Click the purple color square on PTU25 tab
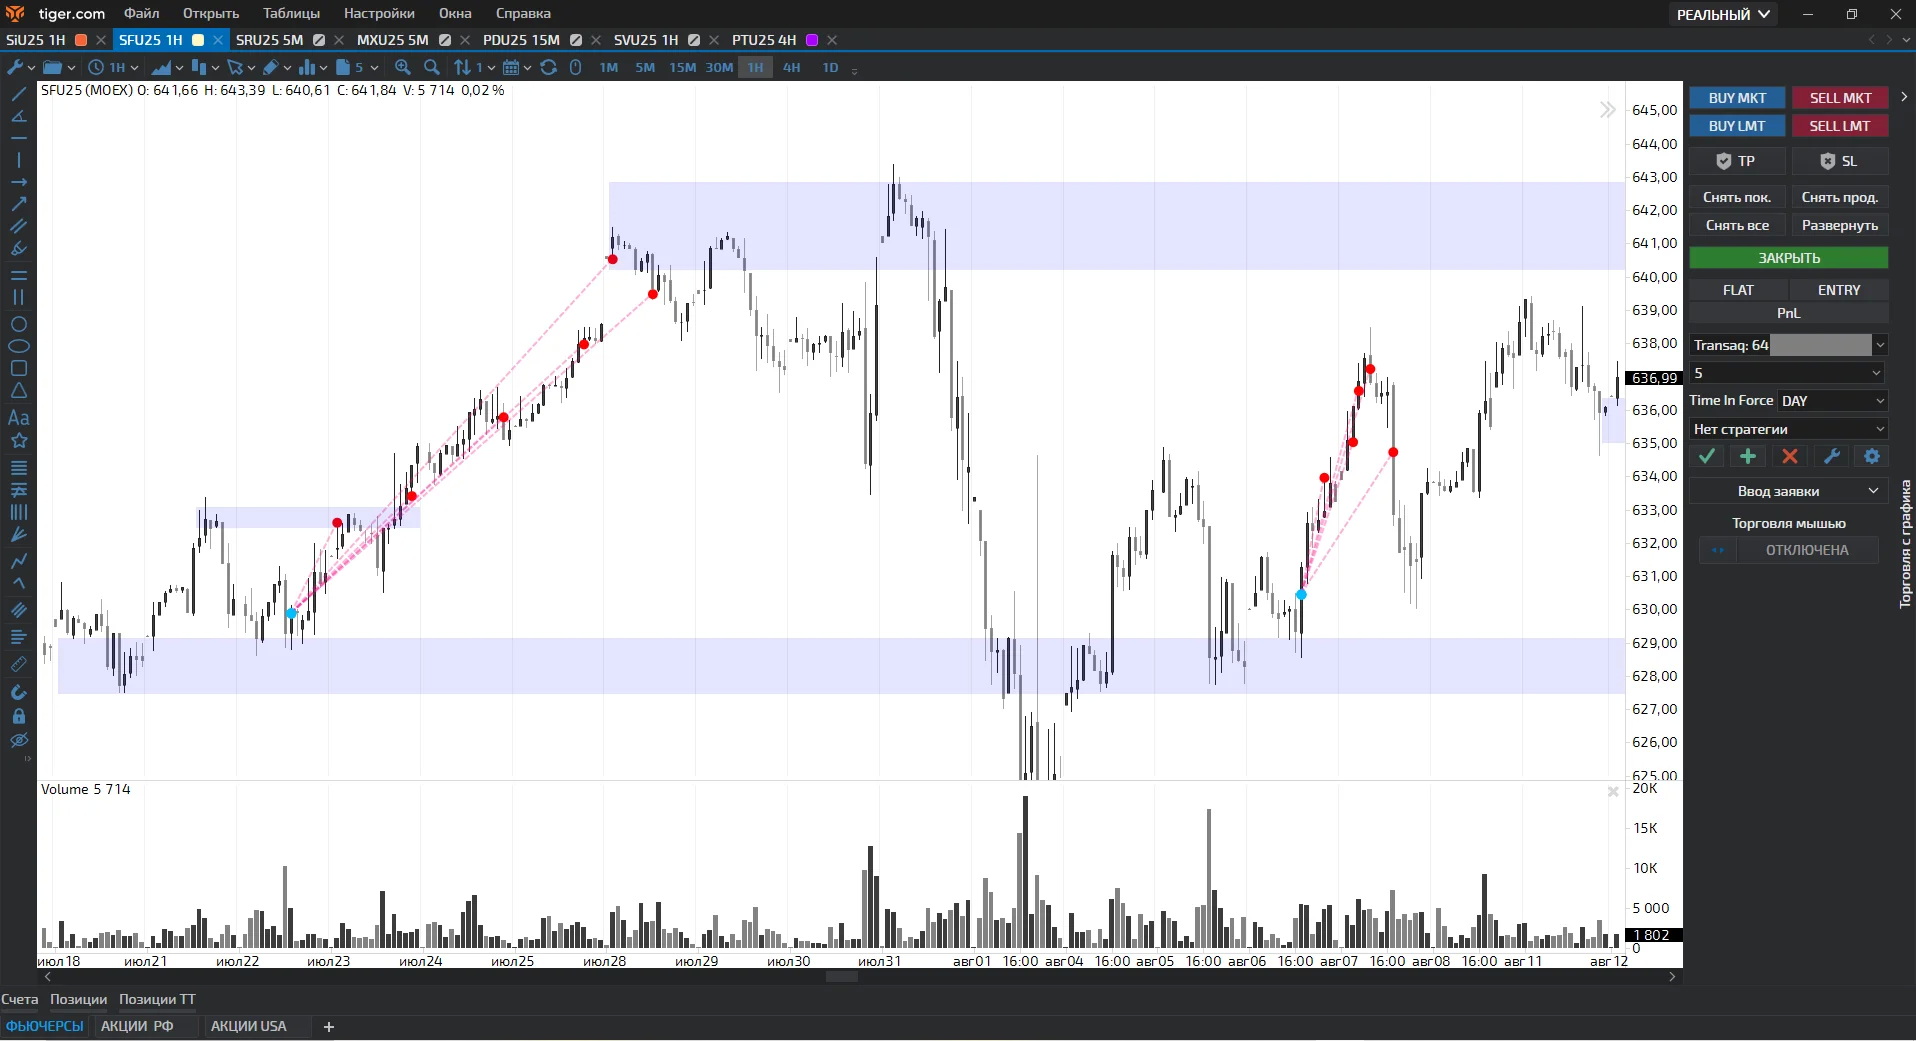The image size is (1916, 1041). [812, 40]
